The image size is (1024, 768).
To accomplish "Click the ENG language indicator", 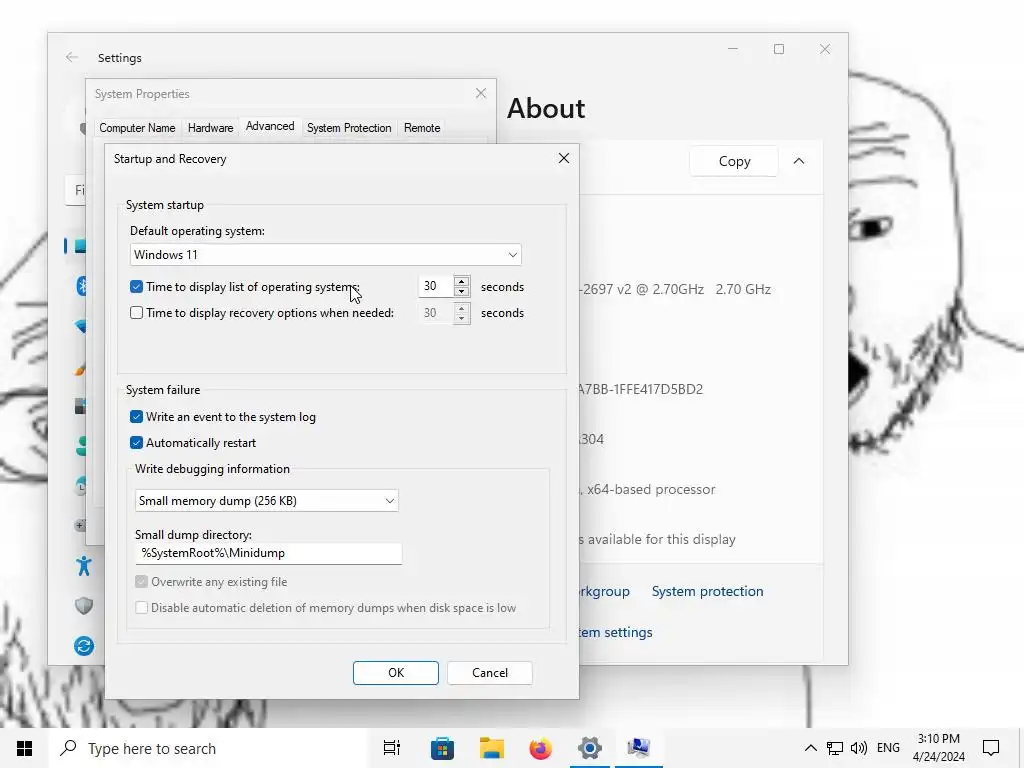I will point(888,748).
